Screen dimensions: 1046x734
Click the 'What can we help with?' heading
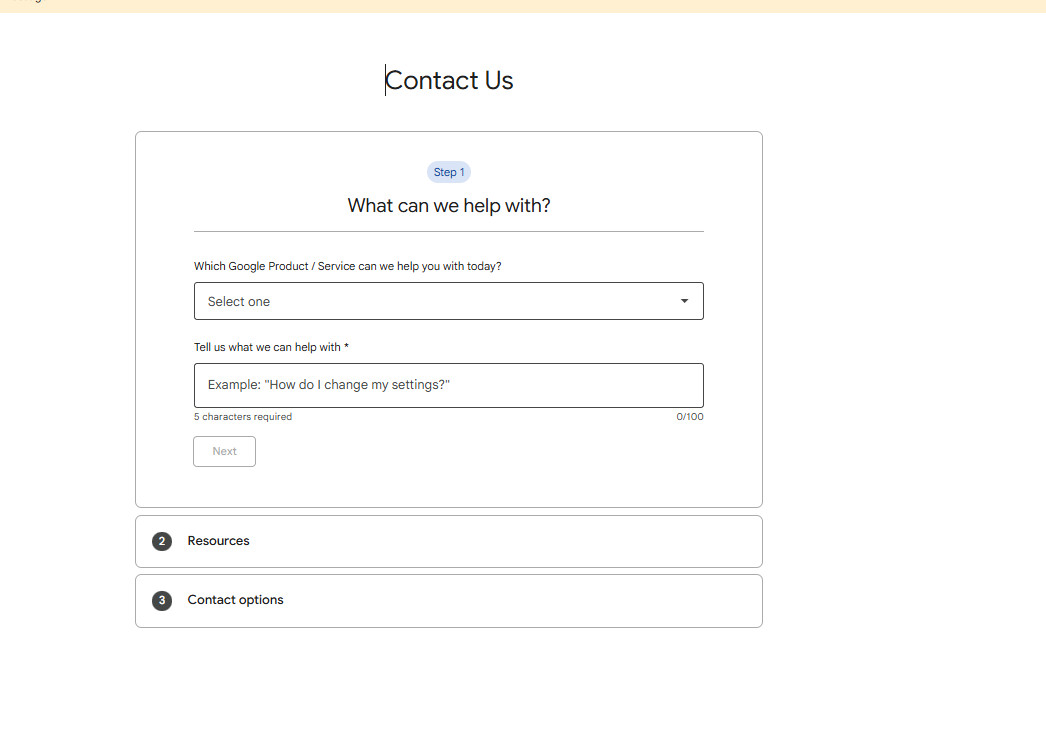pyautogui.click(x=449, y=206)
